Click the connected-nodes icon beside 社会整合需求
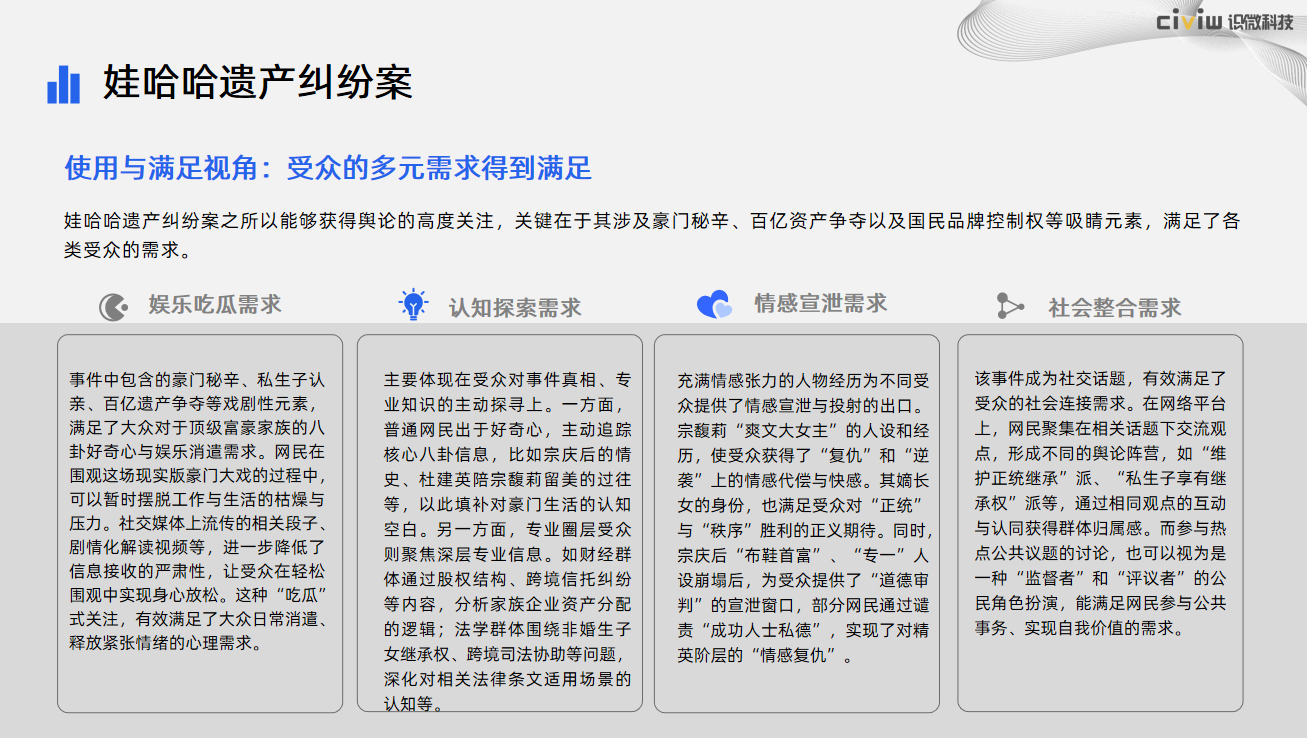This screenshot has height=738, width=1307. (1010, 306)
